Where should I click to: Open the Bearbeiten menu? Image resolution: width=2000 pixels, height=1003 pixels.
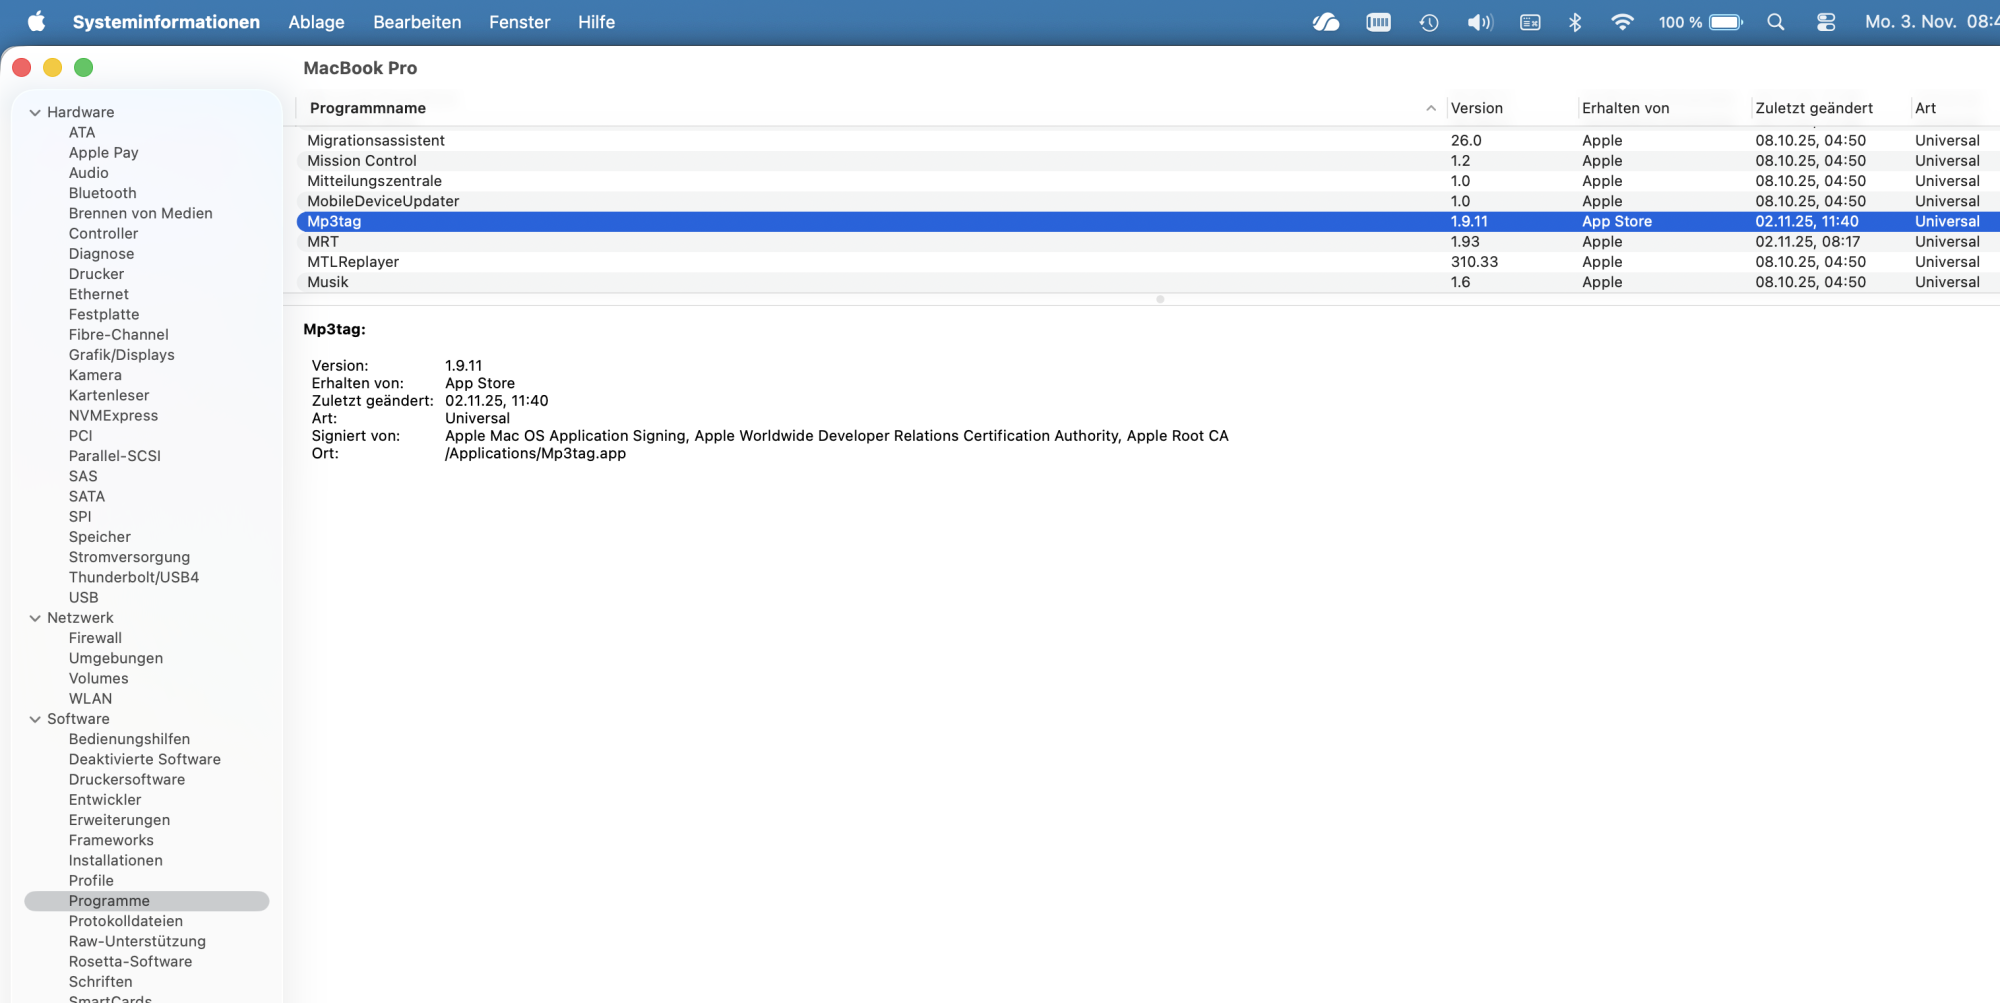[417, 22]
